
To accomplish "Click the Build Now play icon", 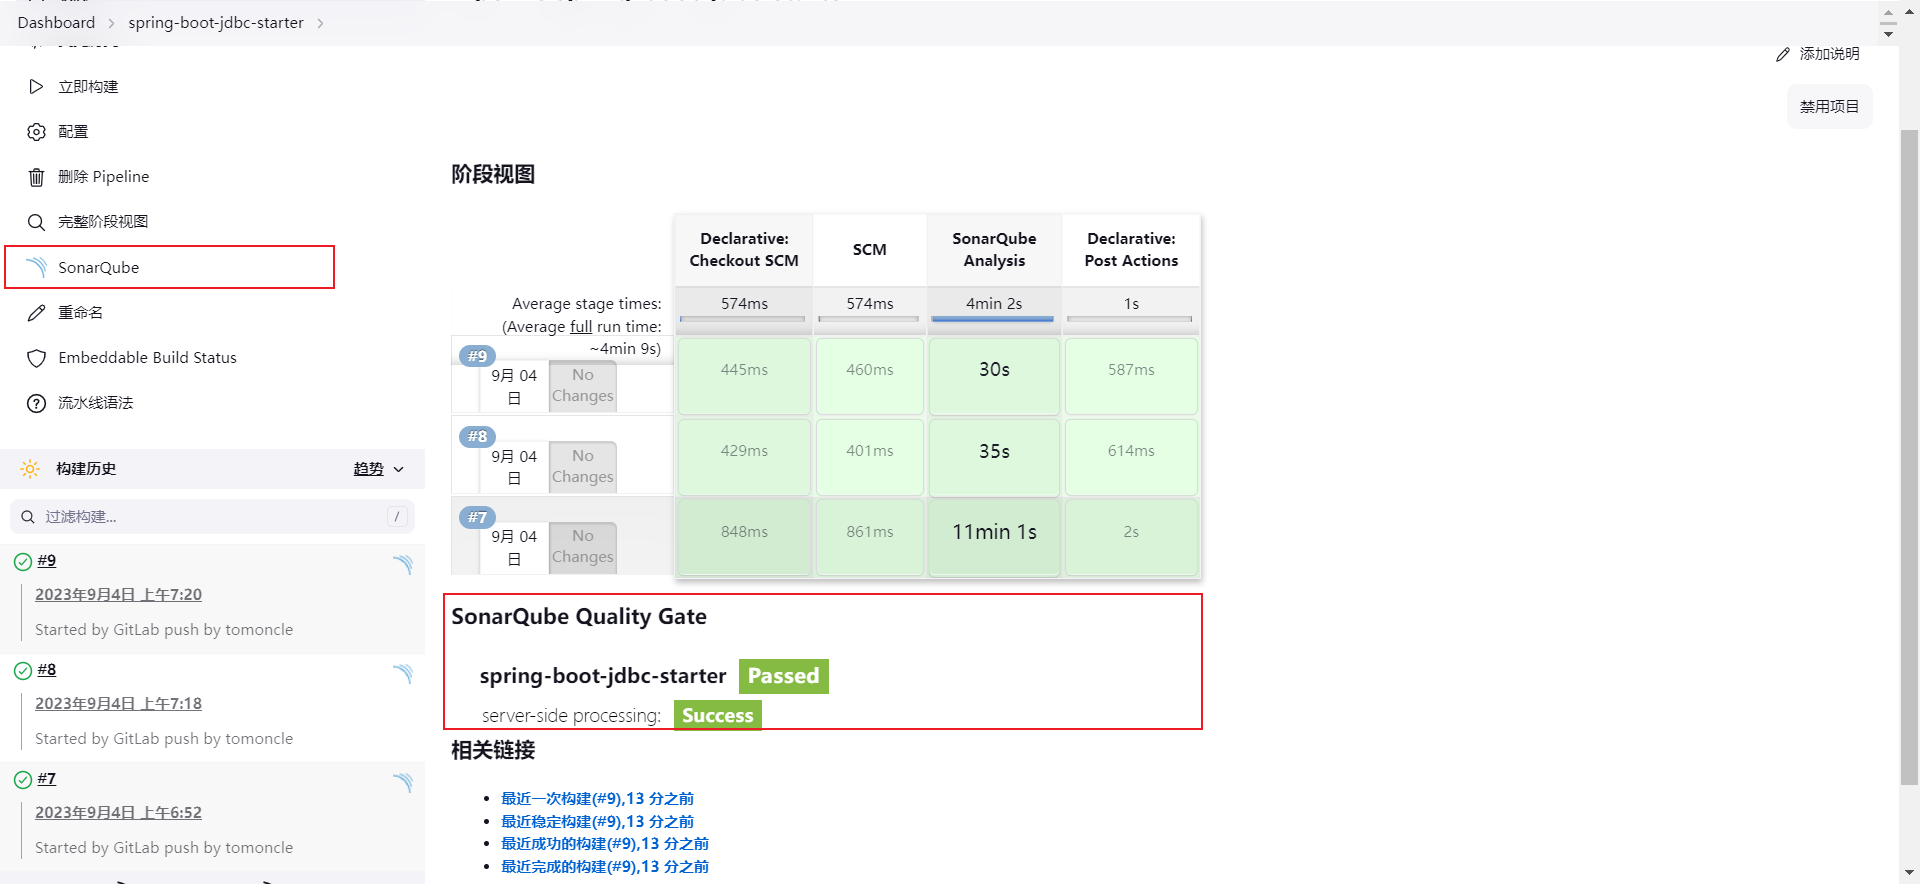I will pyautogui.click(x=36, y=87).
